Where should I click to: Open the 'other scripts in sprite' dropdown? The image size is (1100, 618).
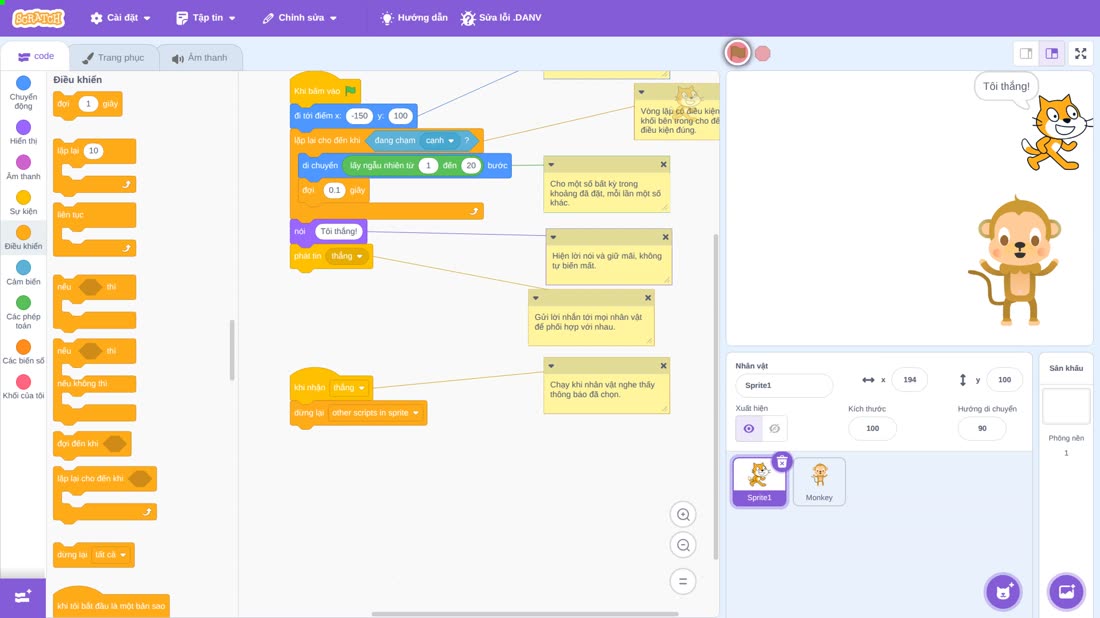[x=375, y=412]
